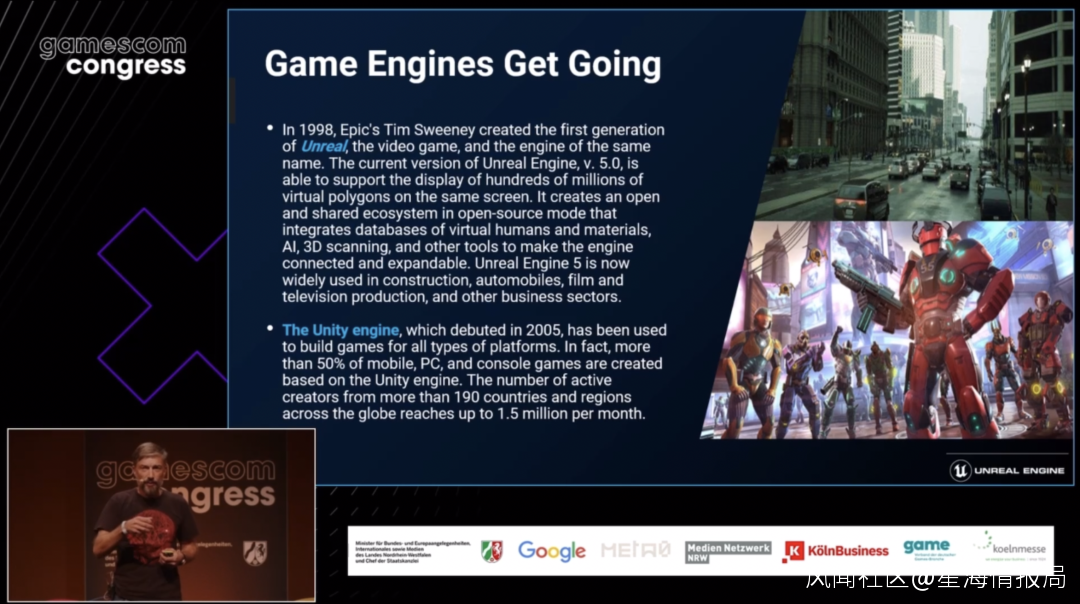Click the META sponsor logo
The image size is (1080, 604).
click(635, 550)
